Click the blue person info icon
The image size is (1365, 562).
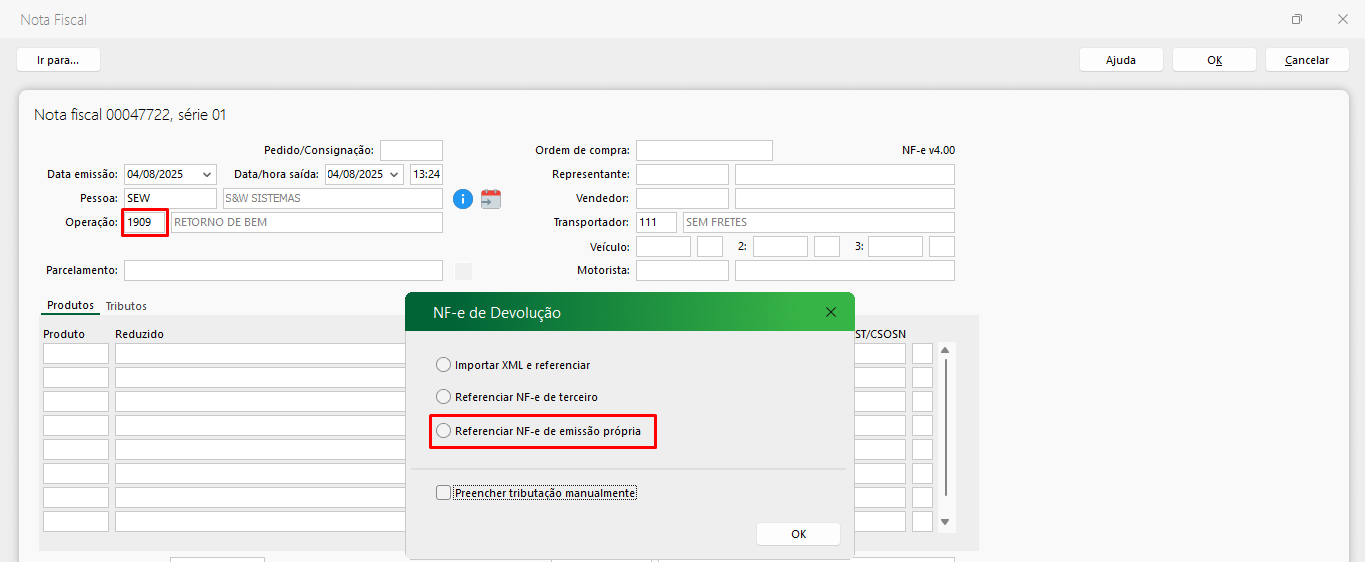tap(462, 199)
